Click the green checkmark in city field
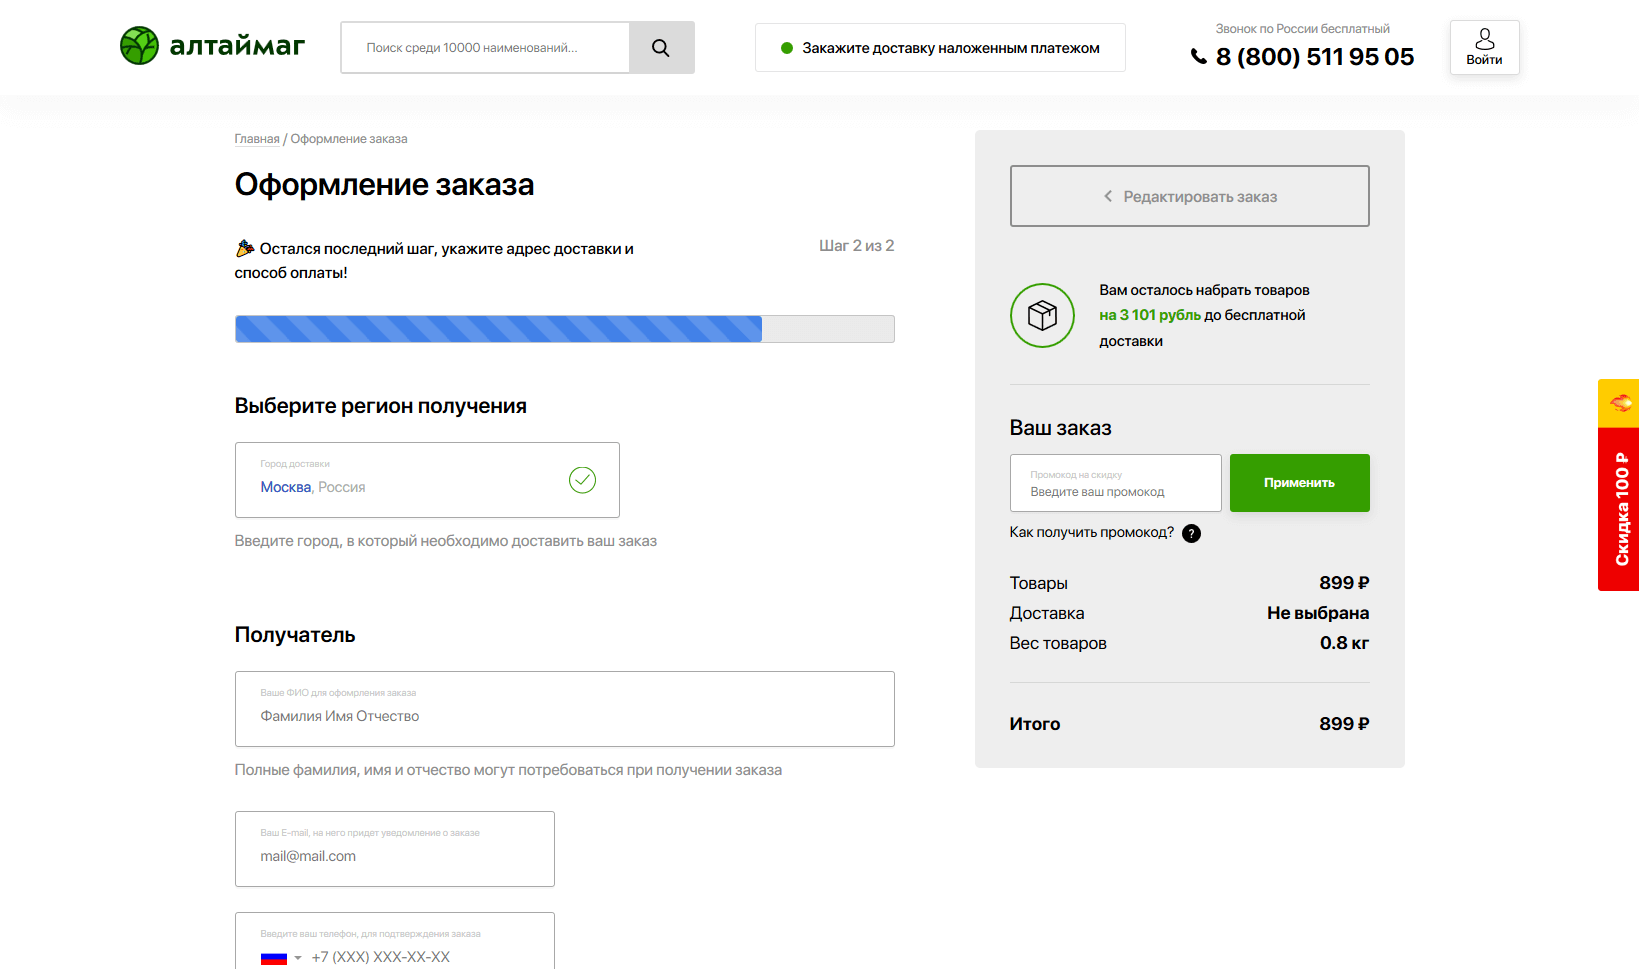1639x969 pixels. tap(582, 480)
